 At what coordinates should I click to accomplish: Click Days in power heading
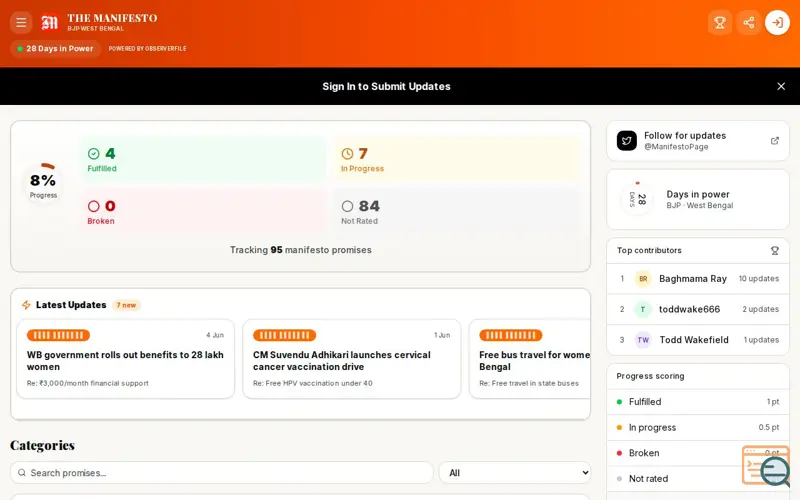(697, 194)
